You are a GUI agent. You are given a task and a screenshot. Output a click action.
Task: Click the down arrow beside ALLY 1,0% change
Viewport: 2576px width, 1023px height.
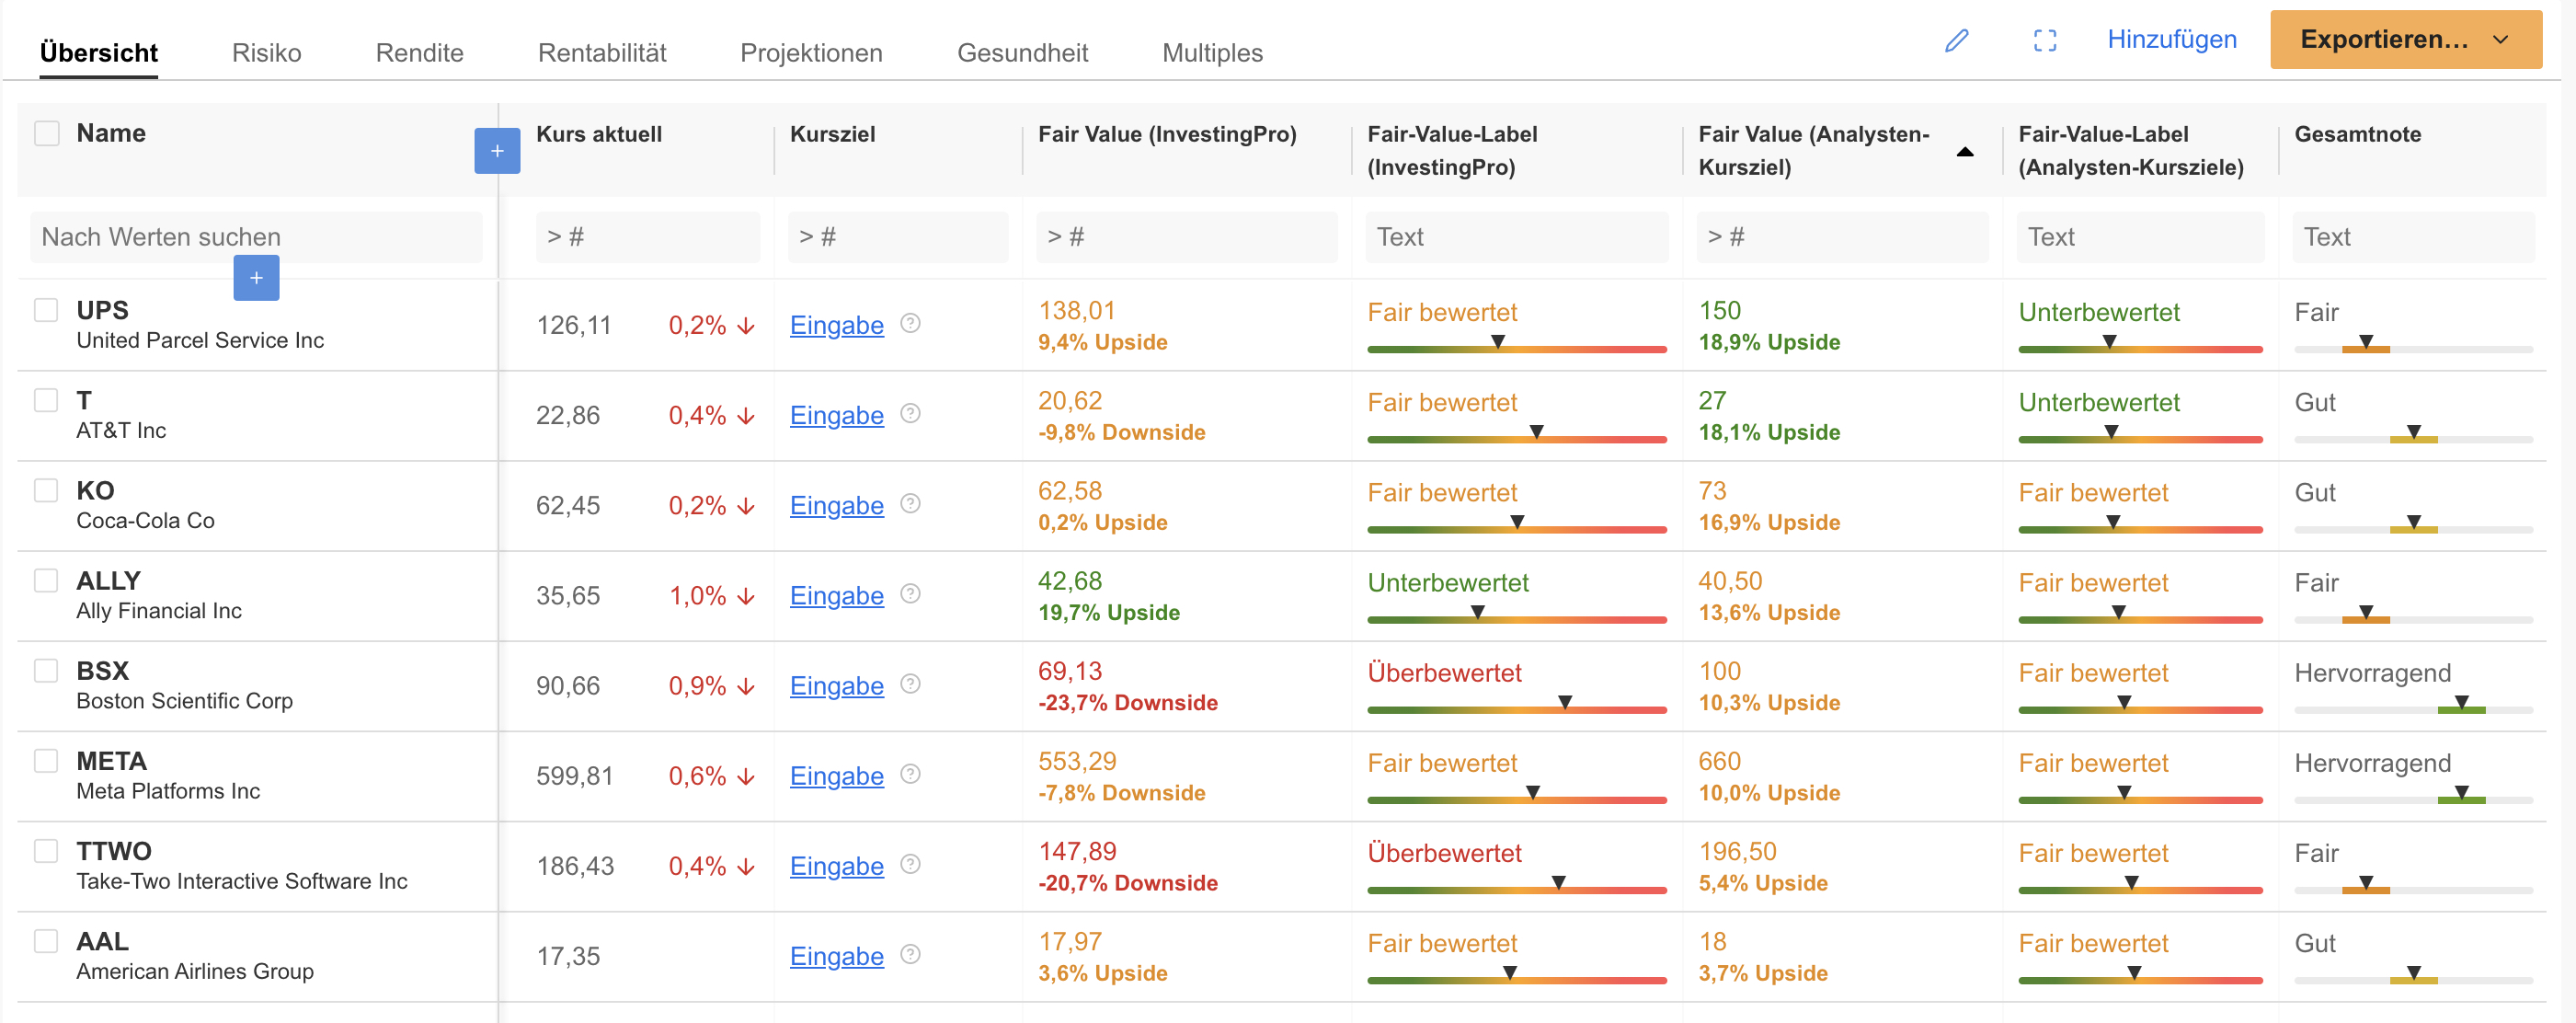click(745, 596)
